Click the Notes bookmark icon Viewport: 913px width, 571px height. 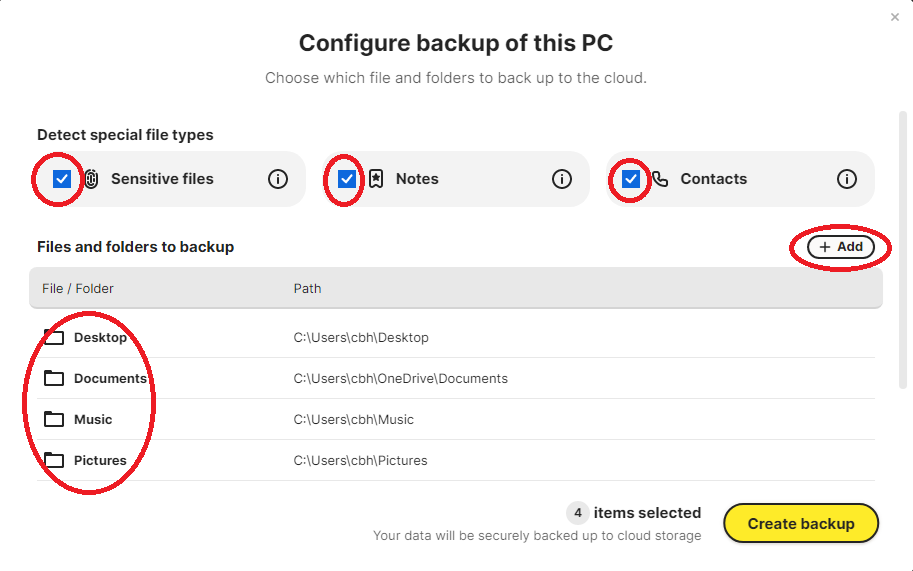coord(376,179)
